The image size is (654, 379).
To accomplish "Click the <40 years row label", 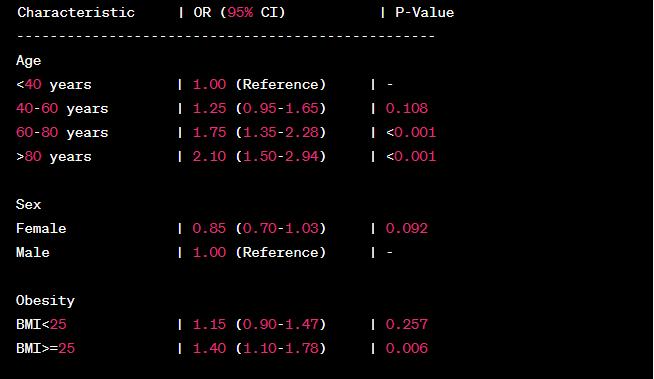I will tap(54, 85).
